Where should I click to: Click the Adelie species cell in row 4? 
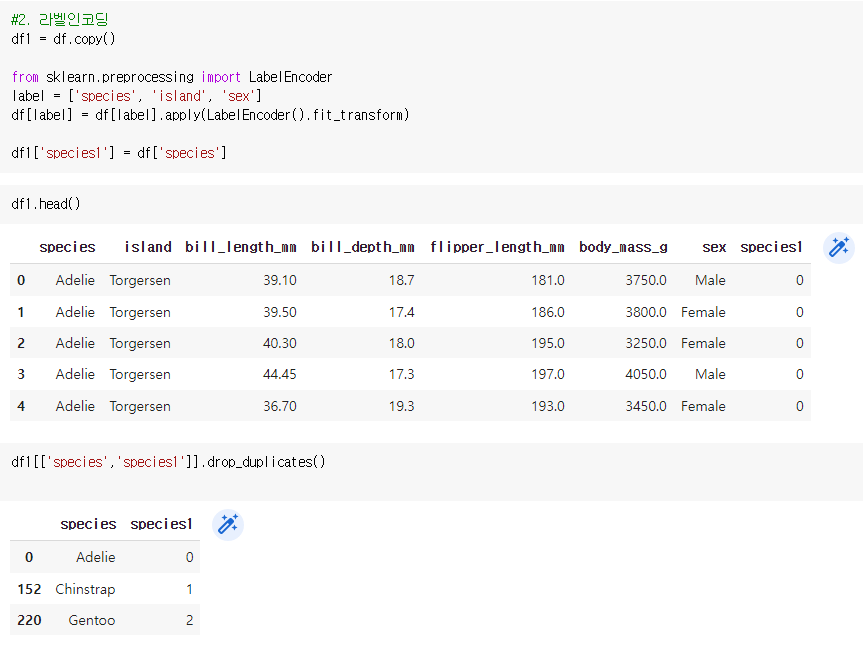(x=75, y=406)
